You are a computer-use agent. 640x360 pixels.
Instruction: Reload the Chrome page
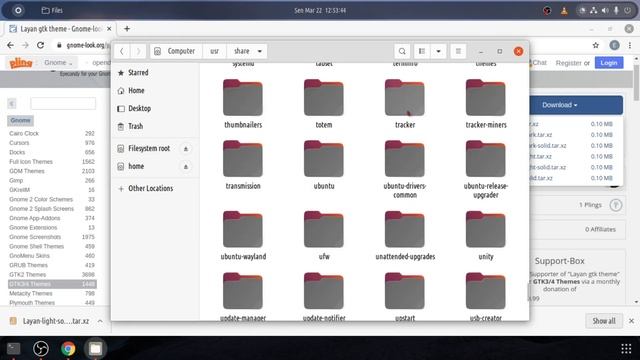coord(40,45)
